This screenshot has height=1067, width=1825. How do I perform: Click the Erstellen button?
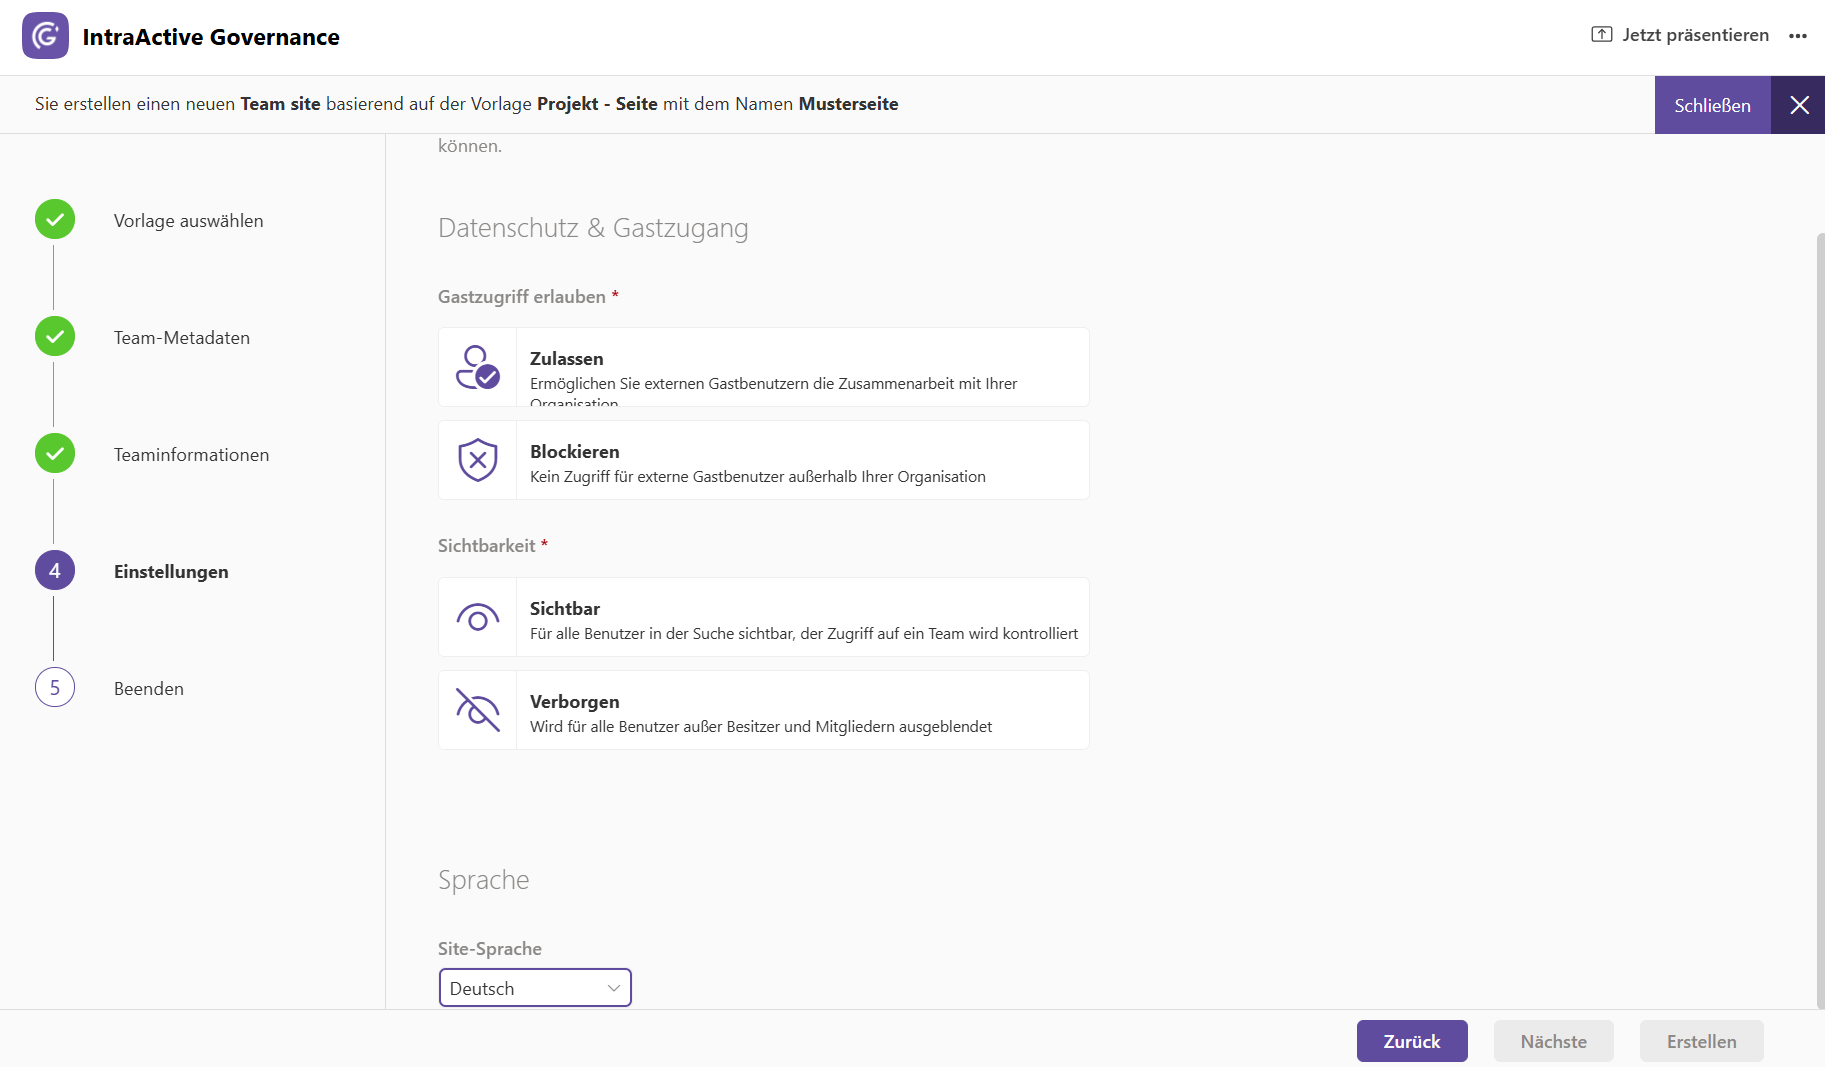pyautogui.click(x=1701, y=1041)
